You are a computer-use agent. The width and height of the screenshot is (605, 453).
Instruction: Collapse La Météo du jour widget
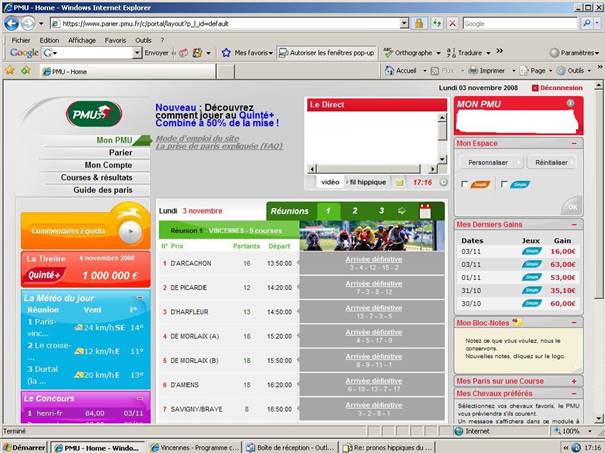coord(140,297)
